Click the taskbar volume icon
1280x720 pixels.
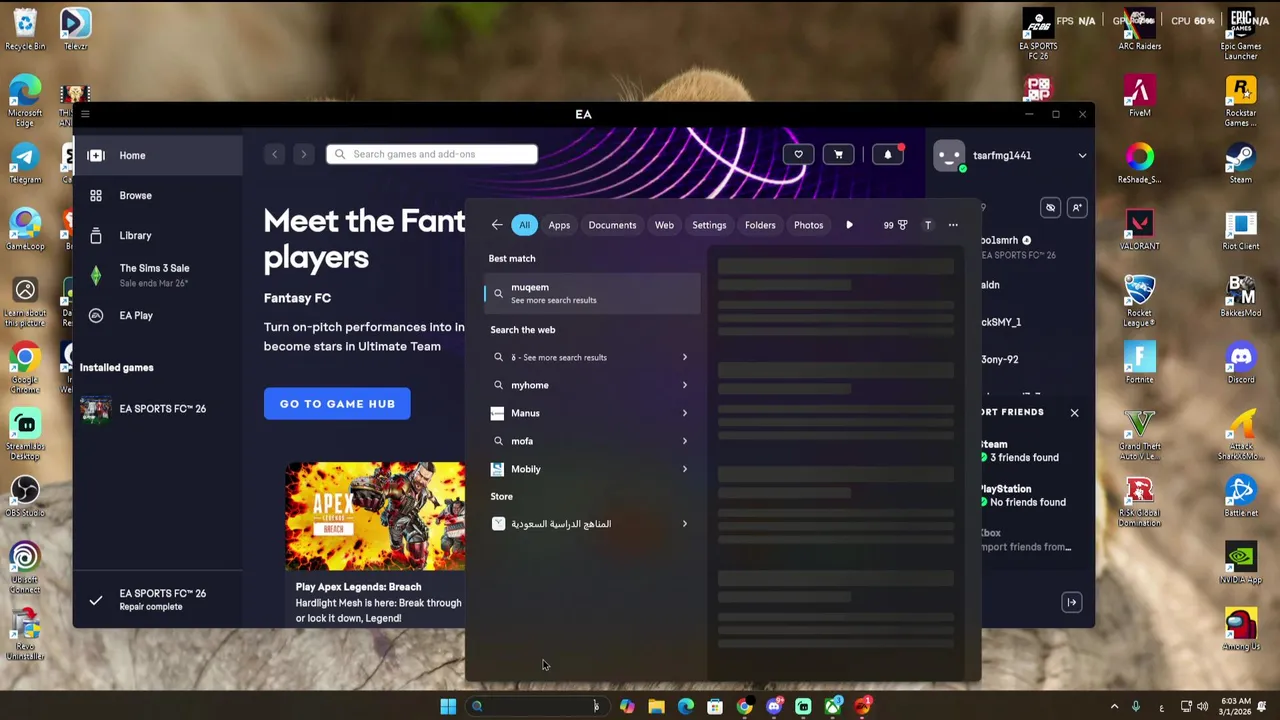pos(1202,707)
